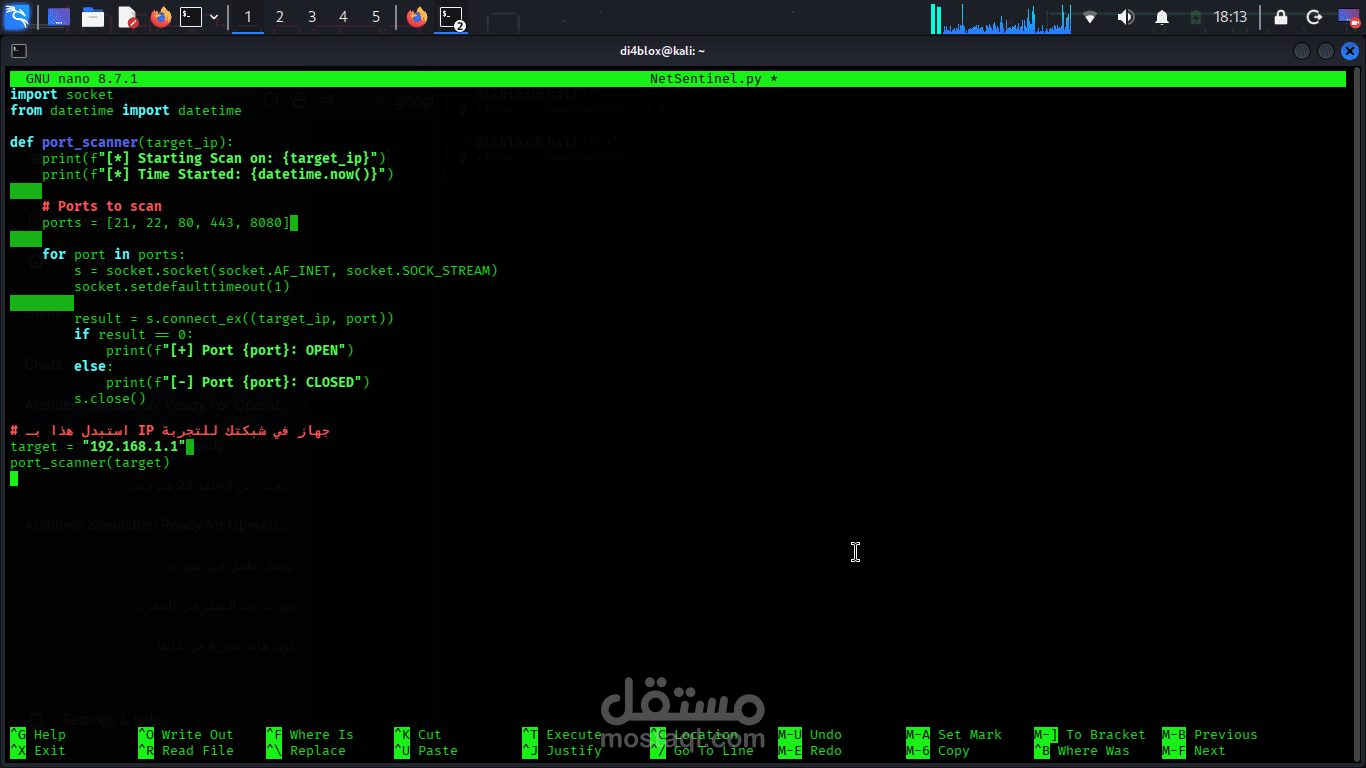Screen dimensions: 1366x768
Task: Click the log out icon
Action: pos(1314,17)
